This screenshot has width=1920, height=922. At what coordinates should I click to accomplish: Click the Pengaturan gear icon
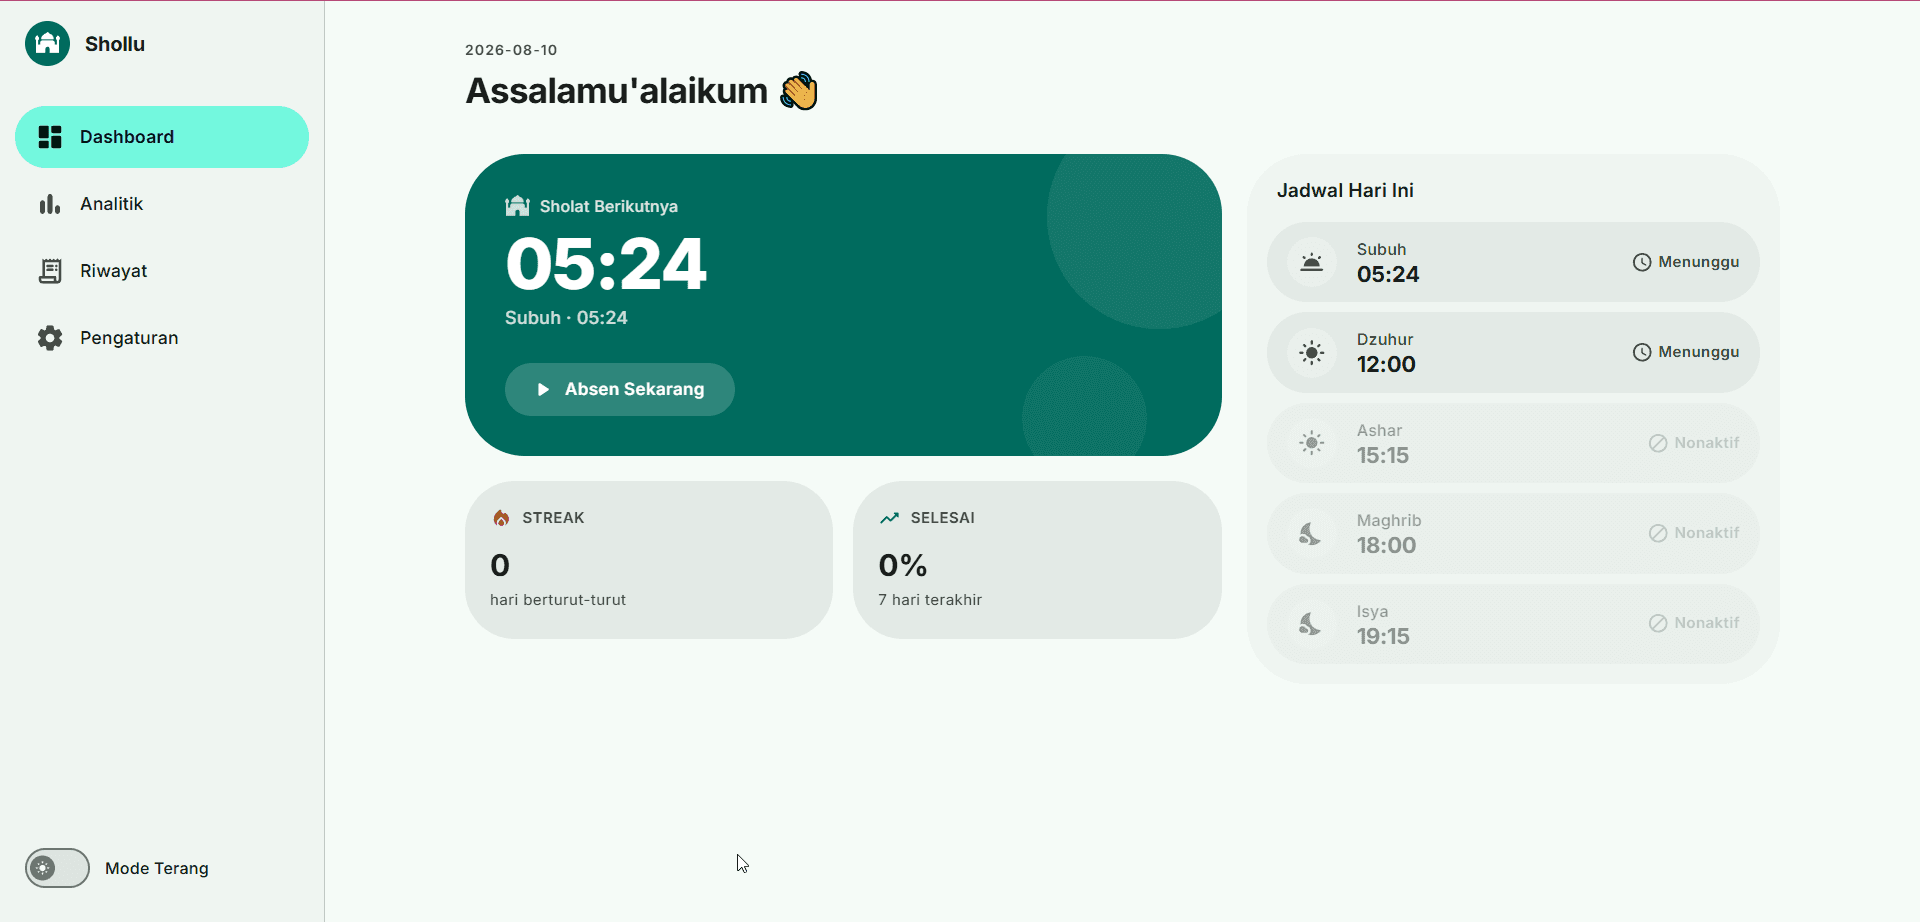tap(50, 338)
